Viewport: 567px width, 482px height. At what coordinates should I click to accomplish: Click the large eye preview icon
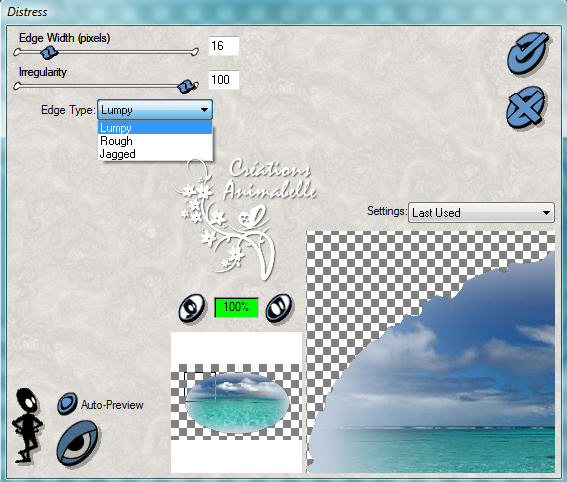(77, 443)
